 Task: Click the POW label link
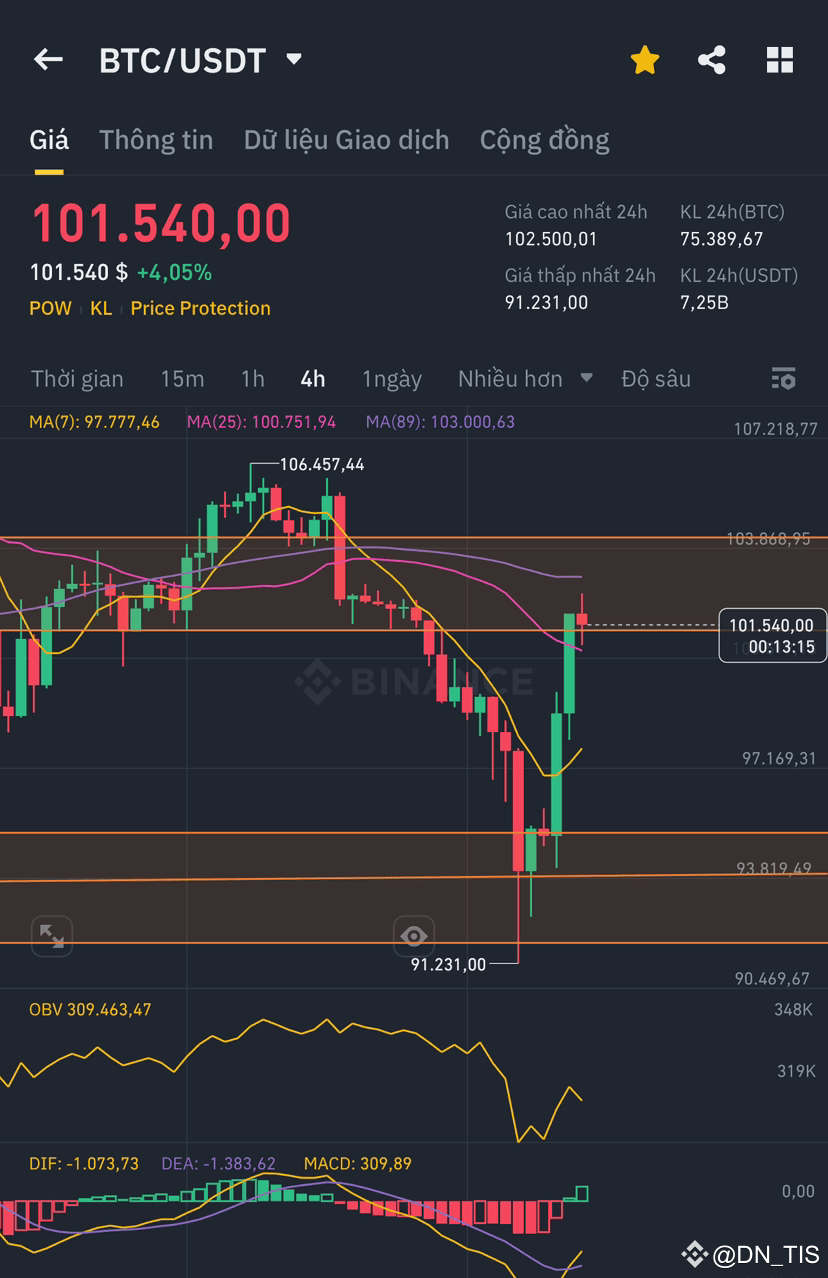(x=50, y=308)
